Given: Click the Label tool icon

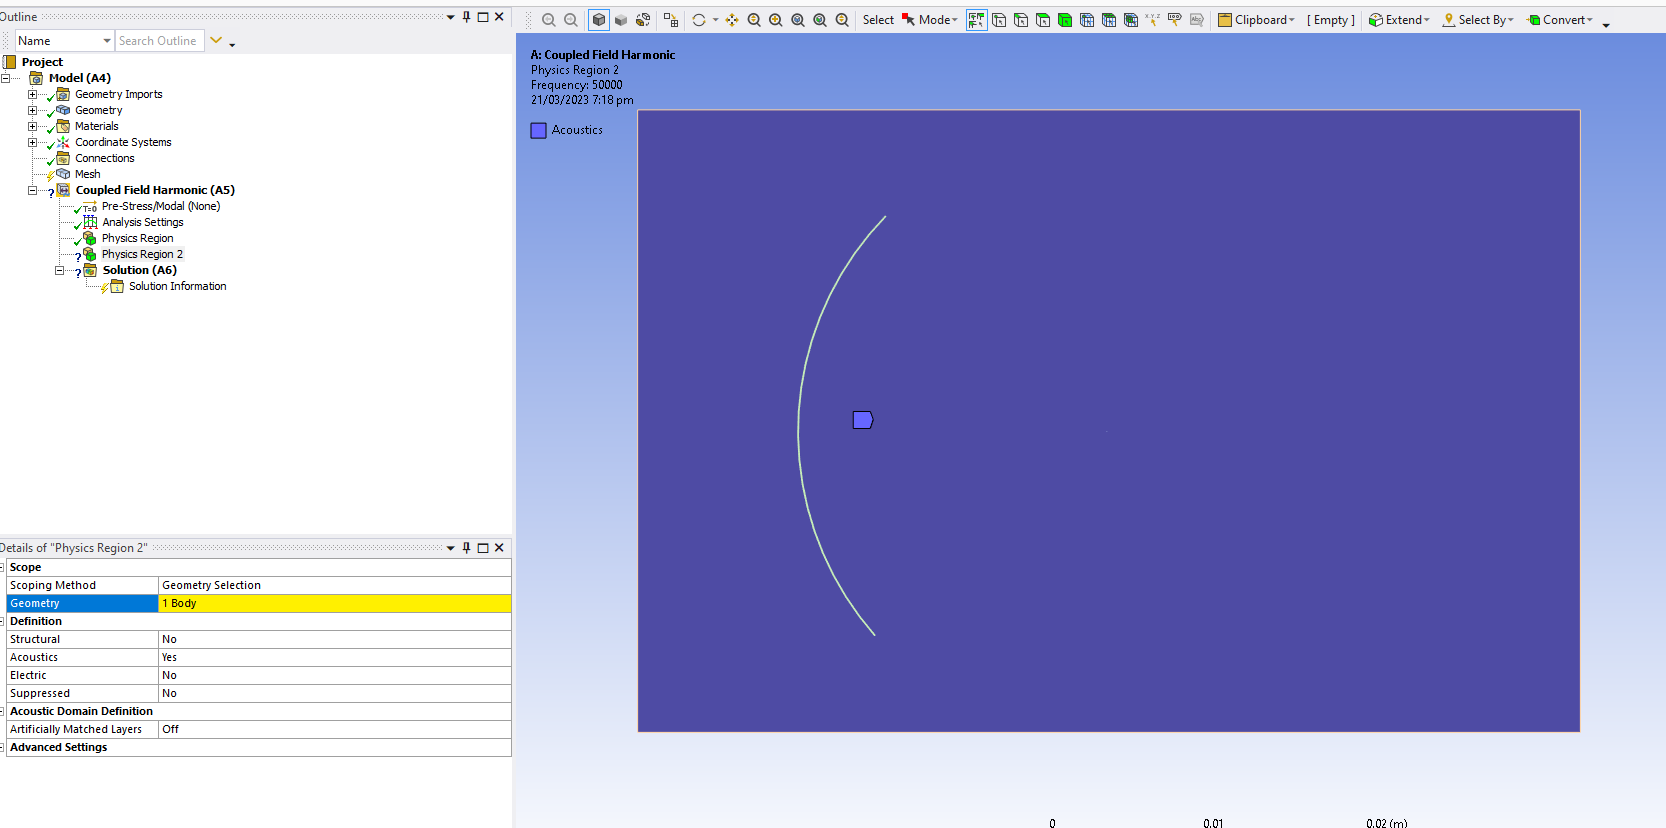Looking at the screenshot, I should coord(1175,20).
